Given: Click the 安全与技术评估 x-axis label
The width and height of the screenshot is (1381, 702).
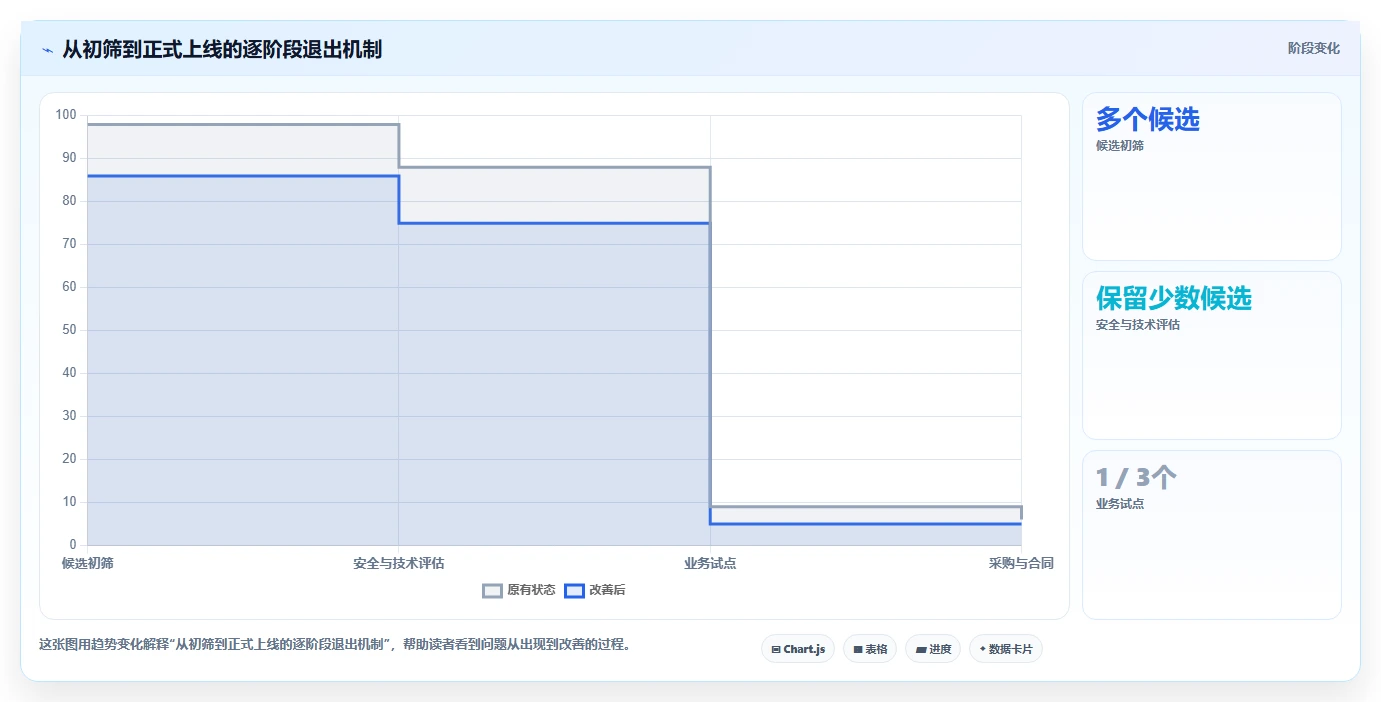Looking at the screenshot, I should coord(399,563).
